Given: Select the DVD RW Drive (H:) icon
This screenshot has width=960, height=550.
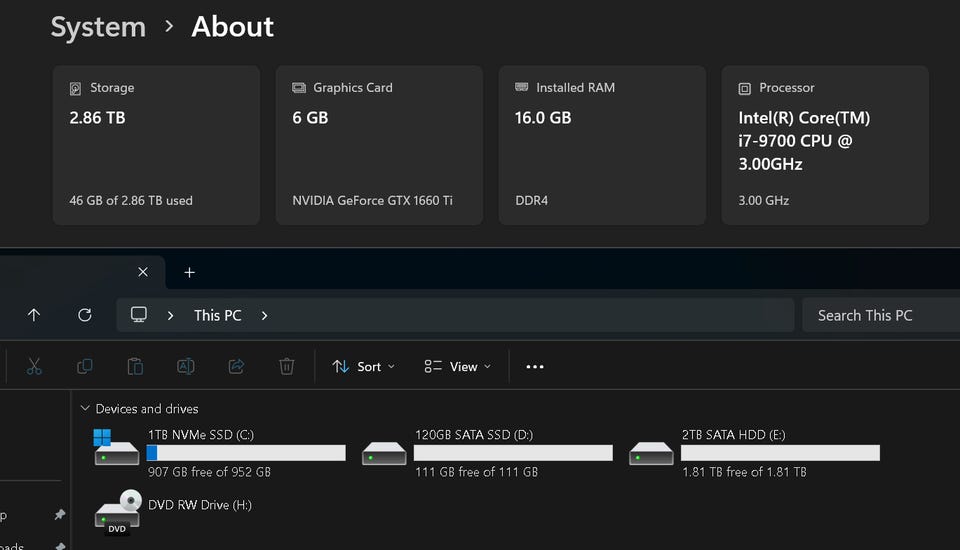Looking at the screenshot, I should coord(118,512).
